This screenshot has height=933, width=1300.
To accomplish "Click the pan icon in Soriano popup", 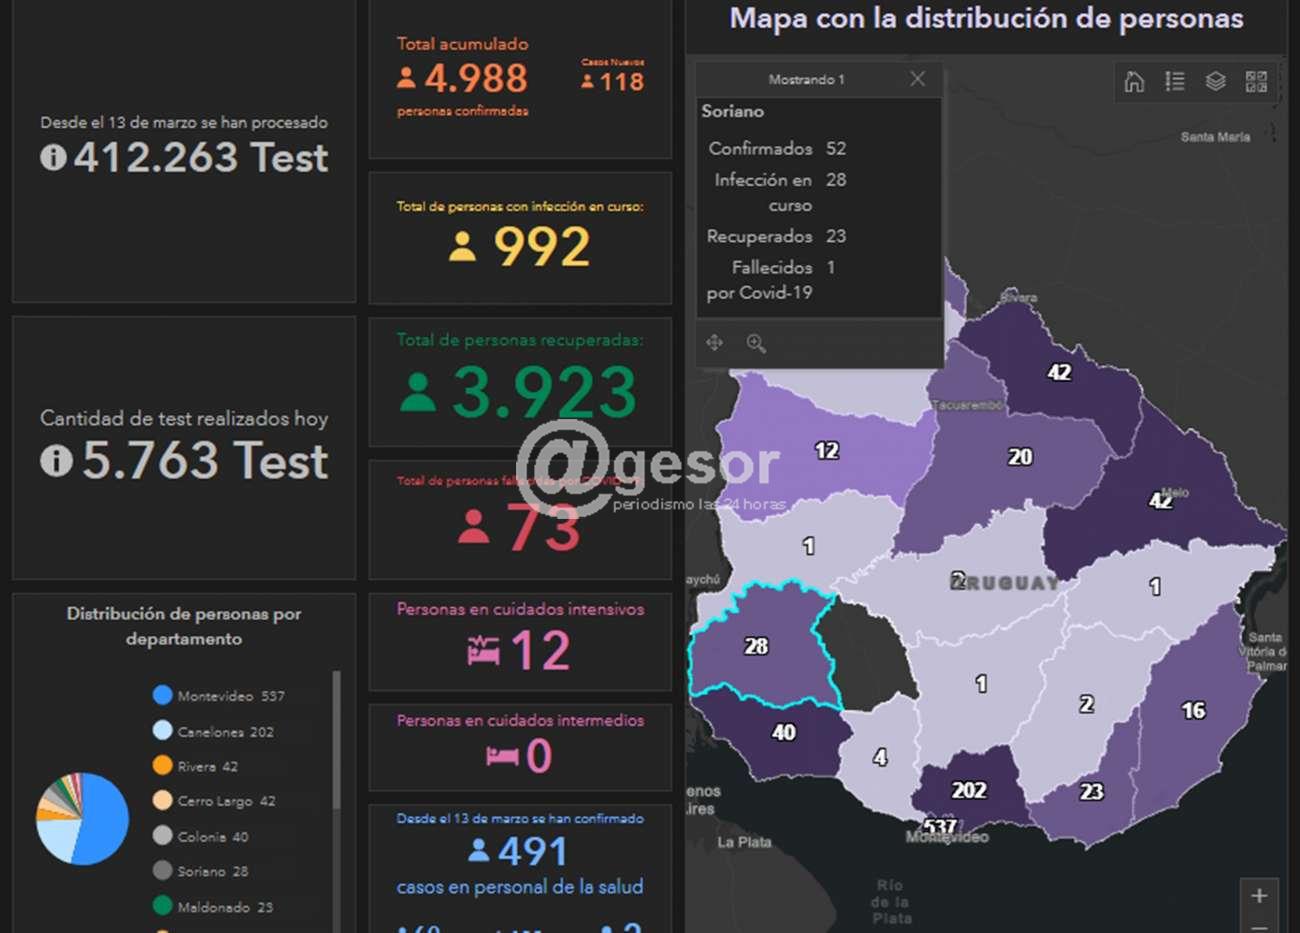I will [714, 343].
